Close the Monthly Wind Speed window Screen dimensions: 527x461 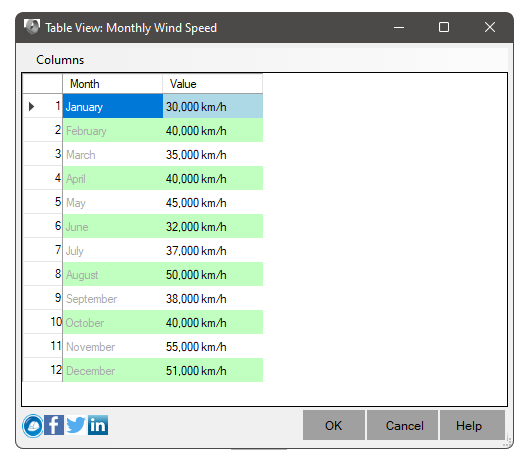point(490,27)
